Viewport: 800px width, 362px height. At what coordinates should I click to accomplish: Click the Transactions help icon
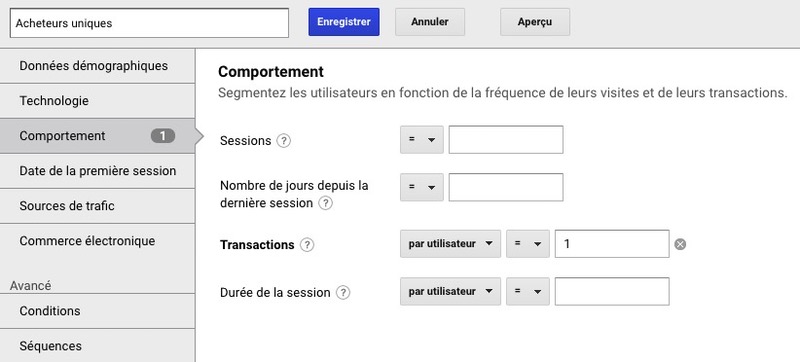tap(307, 245)
